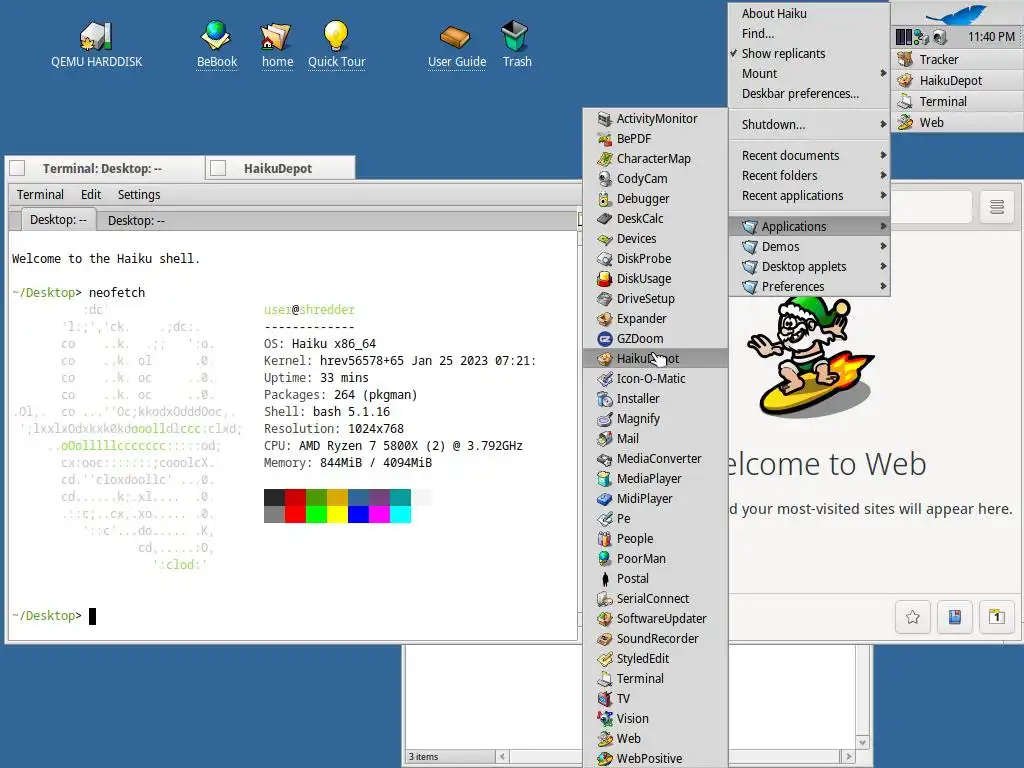Open the Edit menu in Terminal
This screenshot has width=1024, height=768.
click(x=91, y=195)
